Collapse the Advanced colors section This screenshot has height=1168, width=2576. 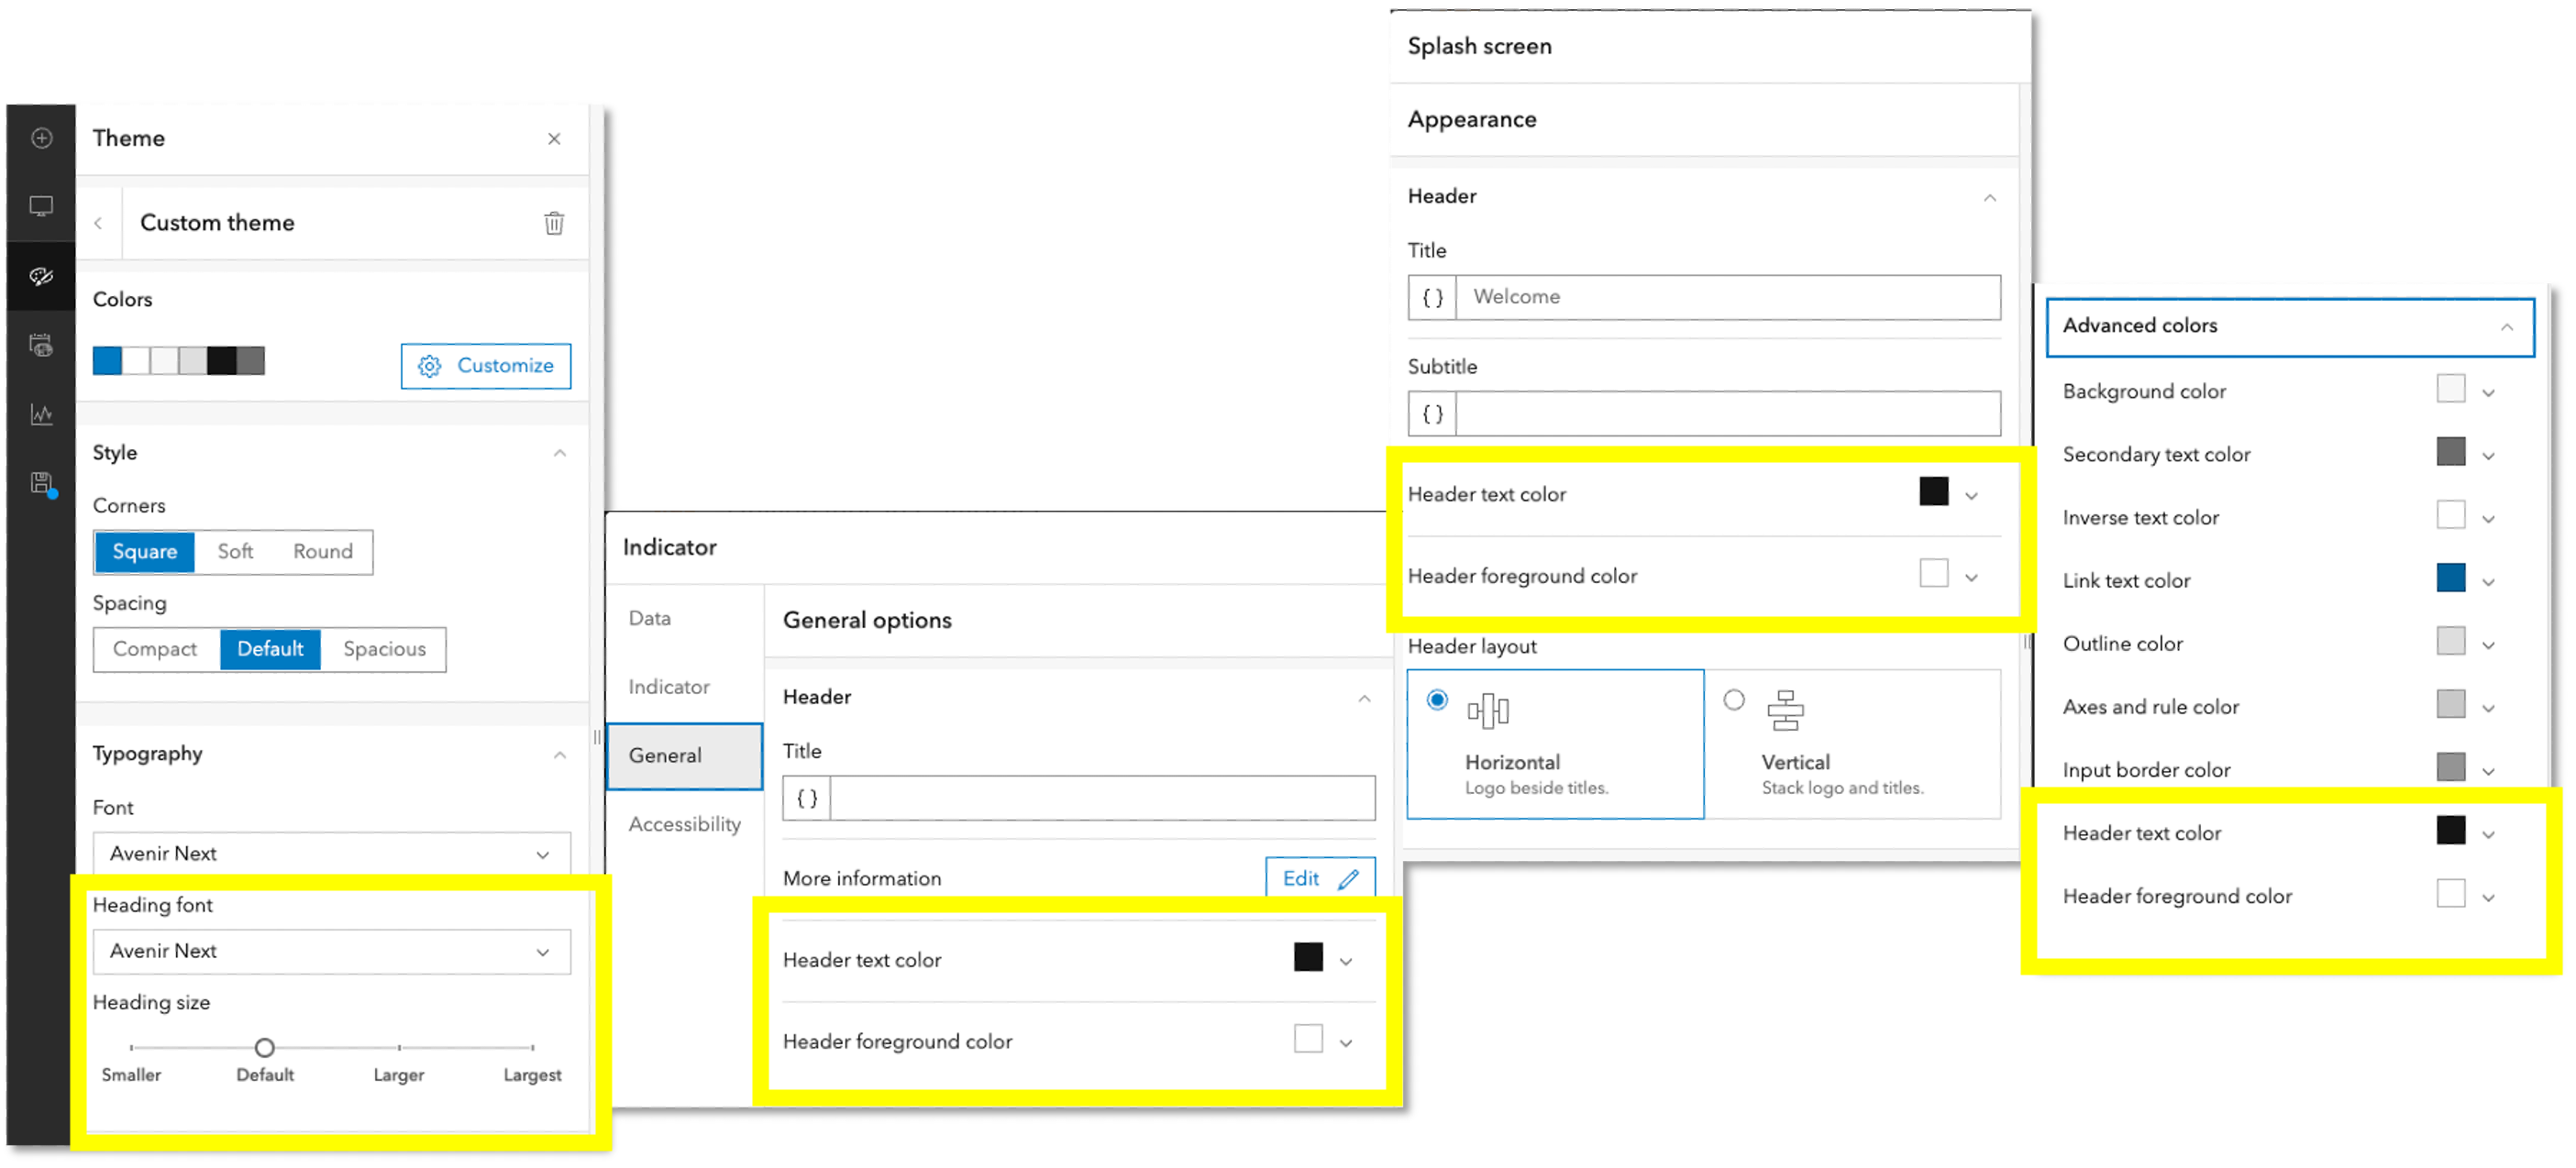[x=2506, y=327]
